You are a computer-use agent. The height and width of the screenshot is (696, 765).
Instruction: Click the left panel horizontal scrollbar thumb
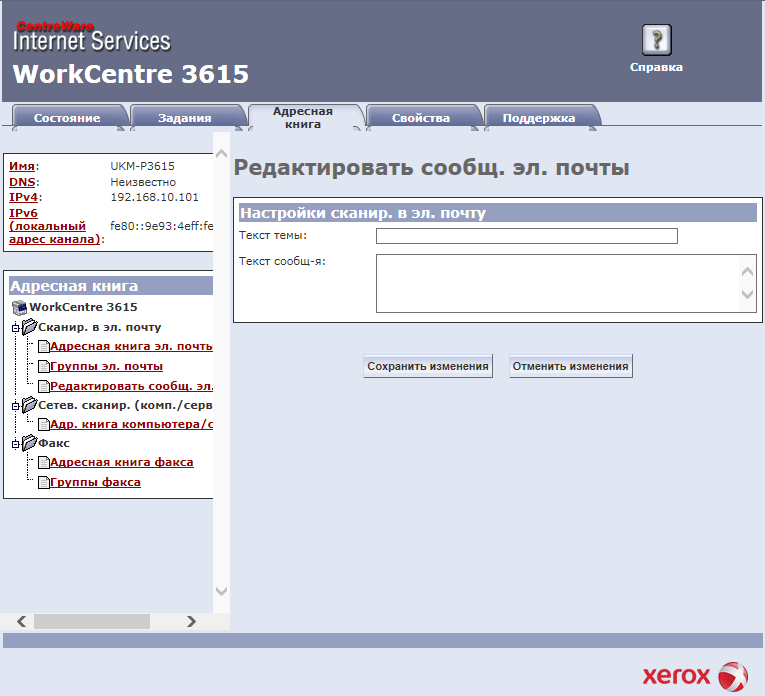click(x=92, y=621)
